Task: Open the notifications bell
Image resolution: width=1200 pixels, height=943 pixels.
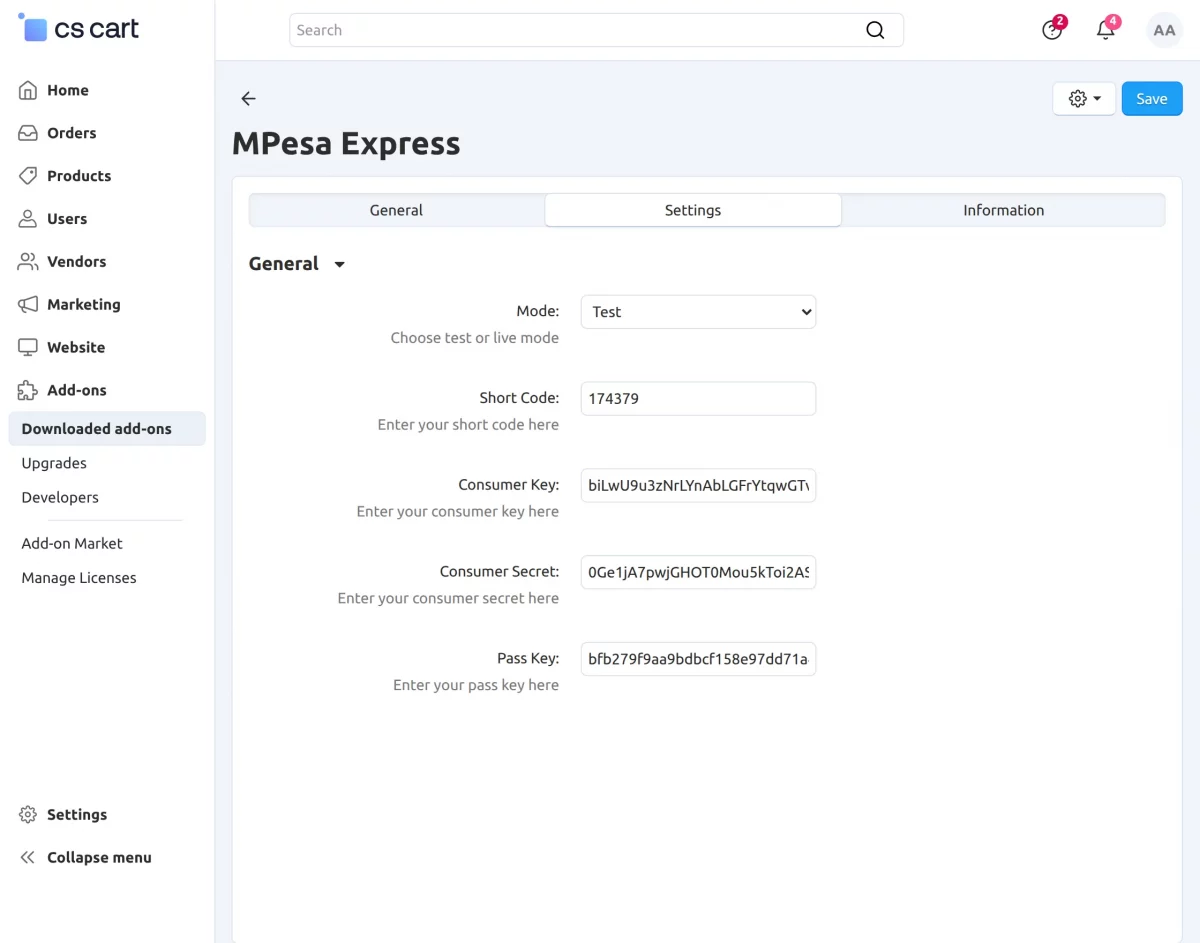Action: 1106,30
